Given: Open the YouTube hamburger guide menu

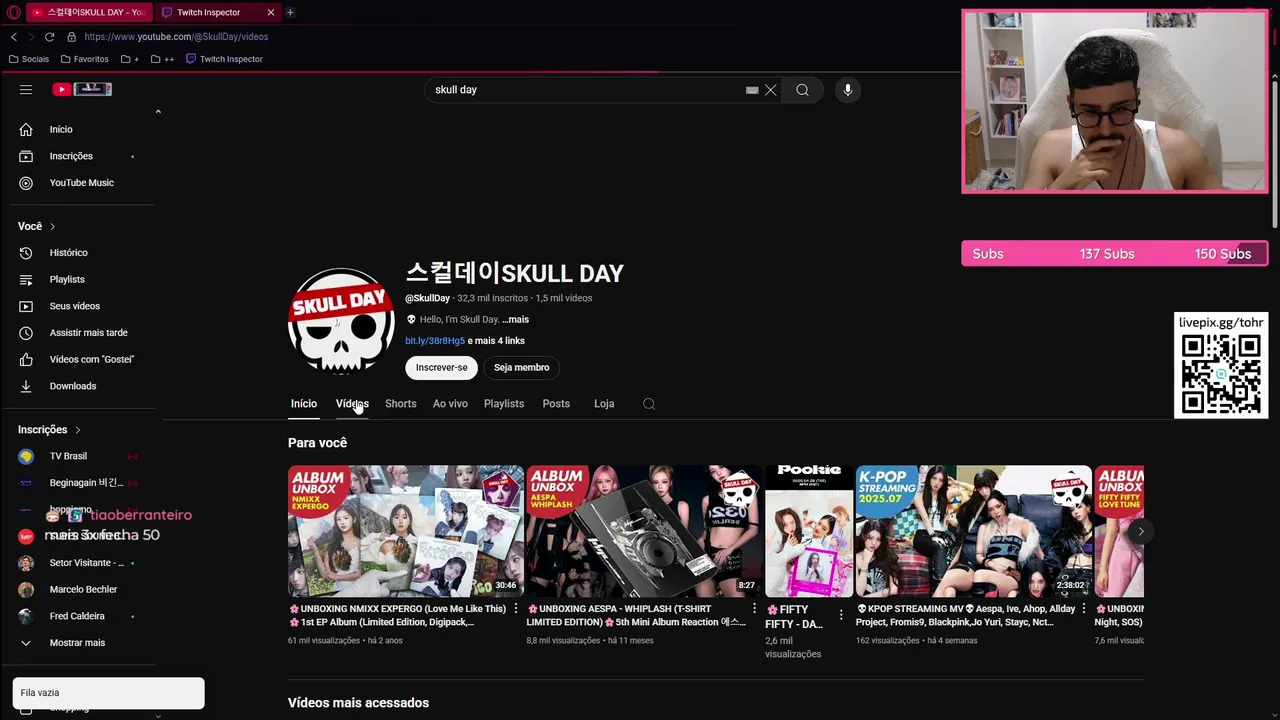Looking at the screenshot, I should click(x=26, y=89).
